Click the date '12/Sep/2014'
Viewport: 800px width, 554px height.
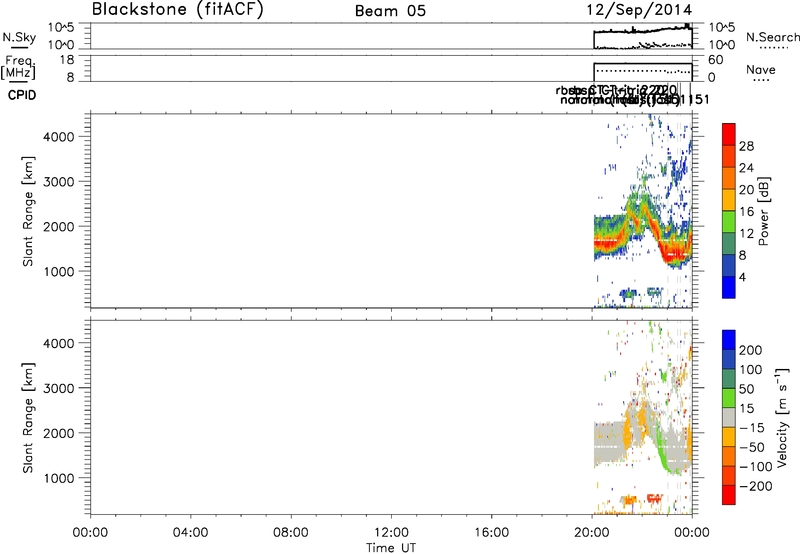639,10
